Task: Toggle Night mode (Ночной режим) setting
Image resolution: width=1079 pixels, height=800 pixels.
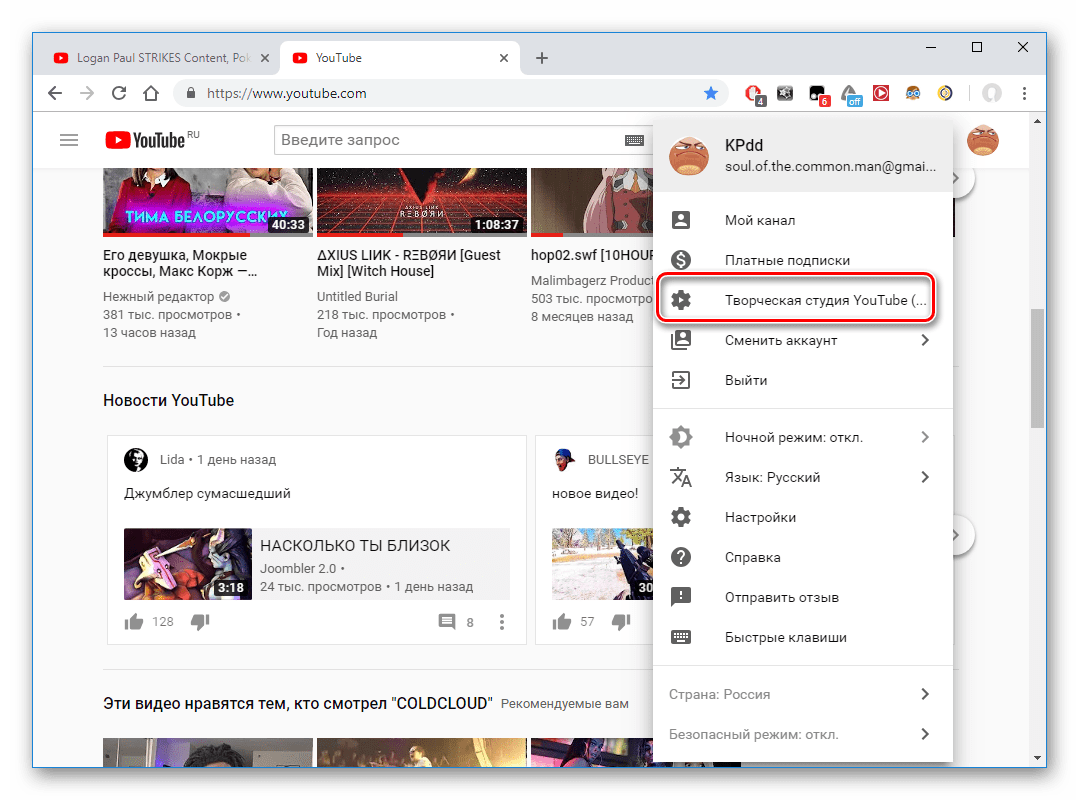Action: (793, 437)
